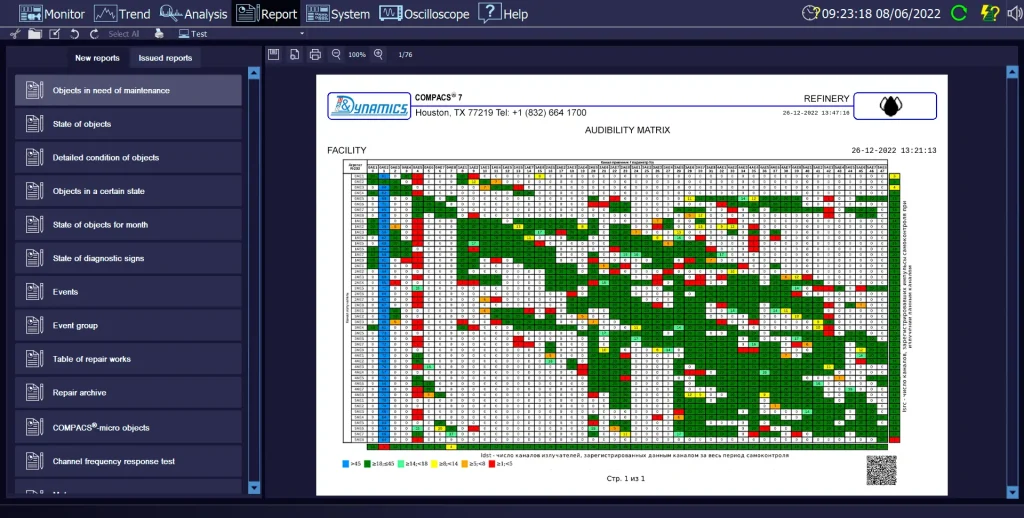Zoom in the report preview
The width and height of the screenshot is (1024, 518).
click(x=378, y=55)
